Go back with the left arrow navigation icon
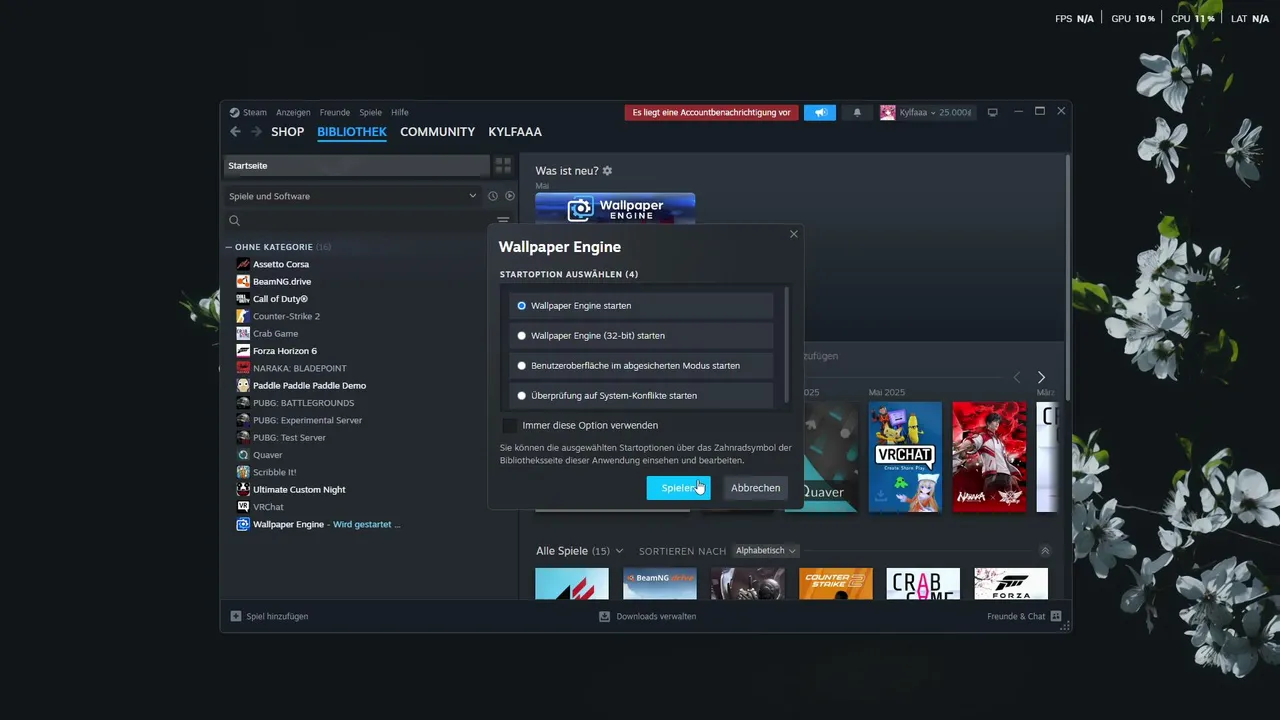The width and height of the screenshot is (1280, 720). tap(235, 132)
